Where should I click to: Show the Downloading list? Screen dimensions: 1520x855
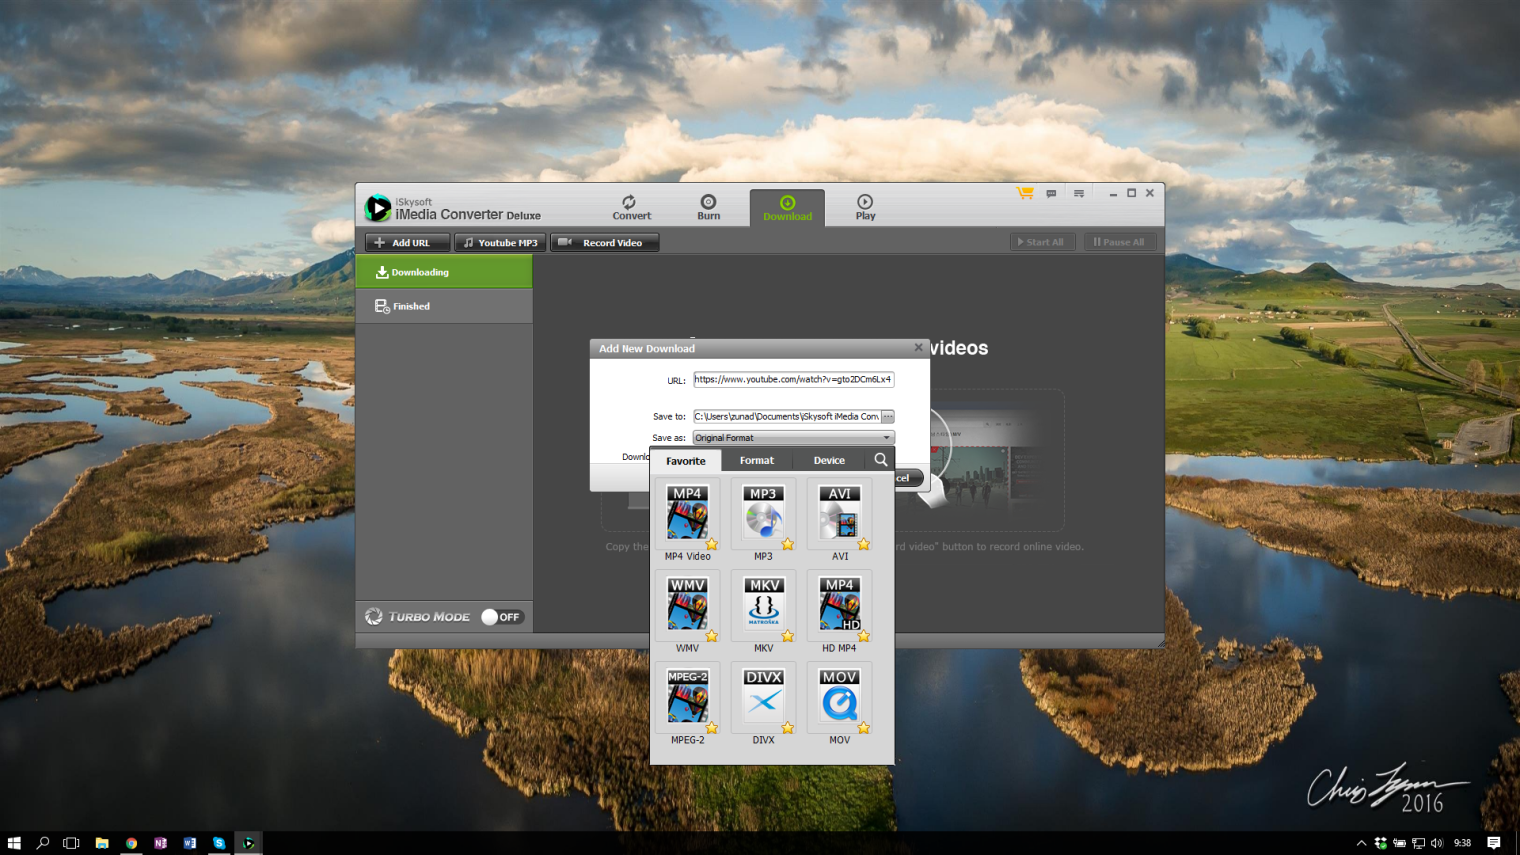pos(444,272)
